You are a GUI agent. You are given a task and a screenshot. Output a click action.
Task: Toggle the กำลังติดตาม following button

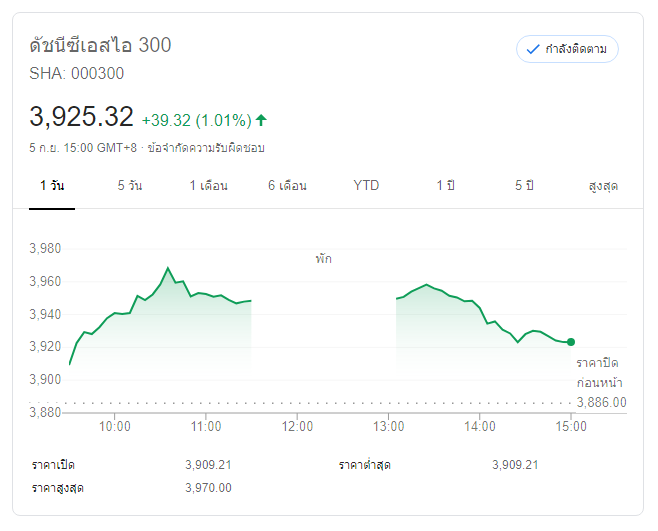(x=567, y=49)
